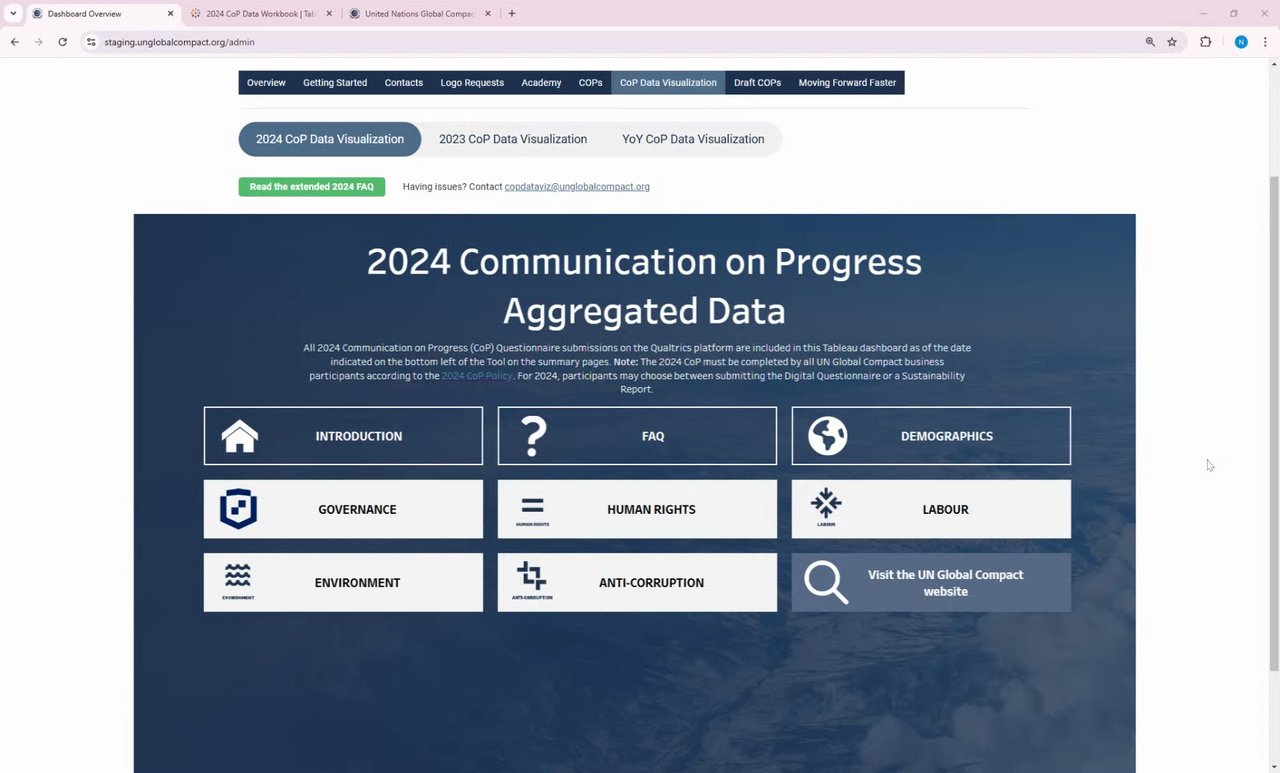
Task: Open the ANTI-CORRUPTION section label
Action: click(x=651, y=583)
